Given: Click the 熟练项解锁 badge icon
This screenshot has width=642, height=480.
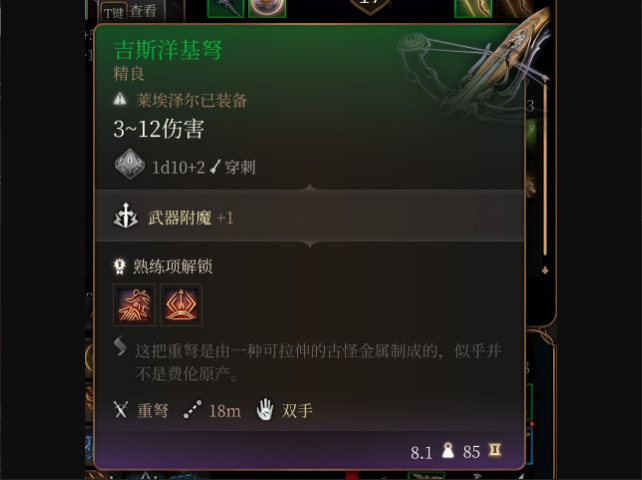Looking at the screenshot, I should coord(120,266).
